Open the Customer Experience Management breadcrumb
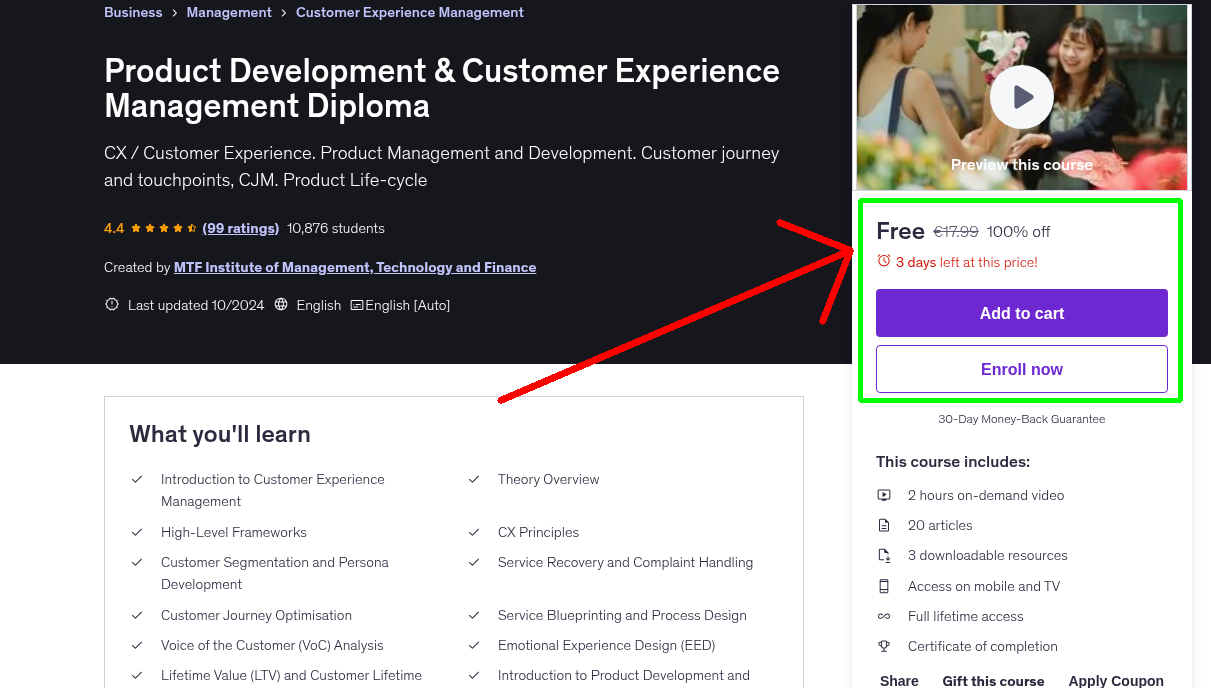Screen dimensions: 1211x688 [x=409, y=12]
